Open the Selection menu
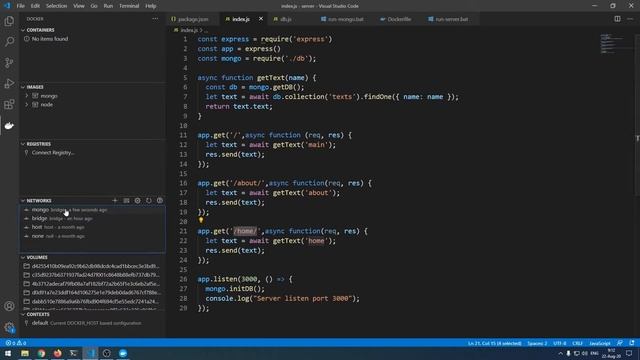Viewport: 640px width, 360px height. (56, 6)
